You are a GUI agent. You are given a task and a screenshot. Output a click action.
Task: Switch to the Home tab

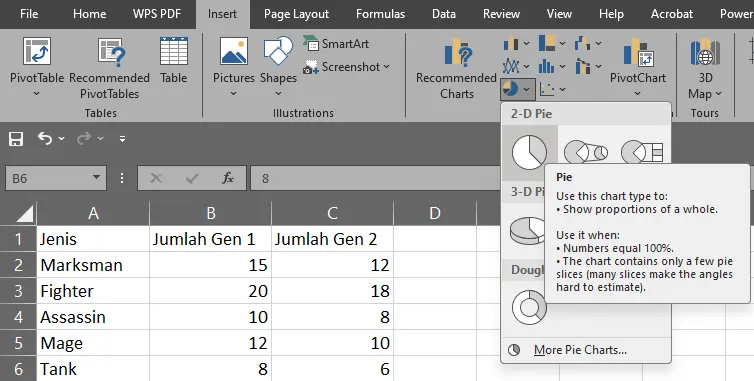tap(89, 14)
